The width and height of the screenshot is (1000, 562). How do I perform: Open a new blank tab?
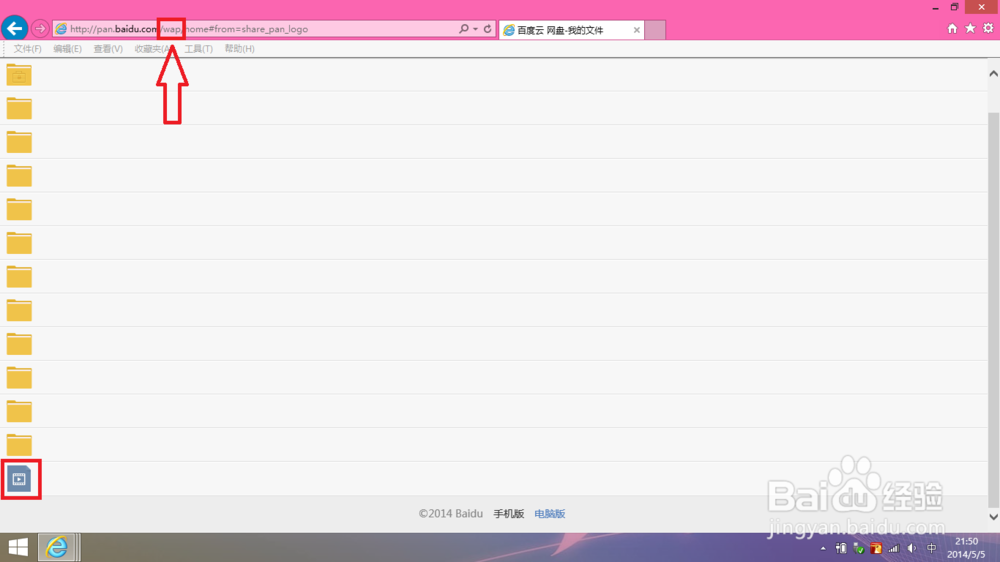coord(655,30)
